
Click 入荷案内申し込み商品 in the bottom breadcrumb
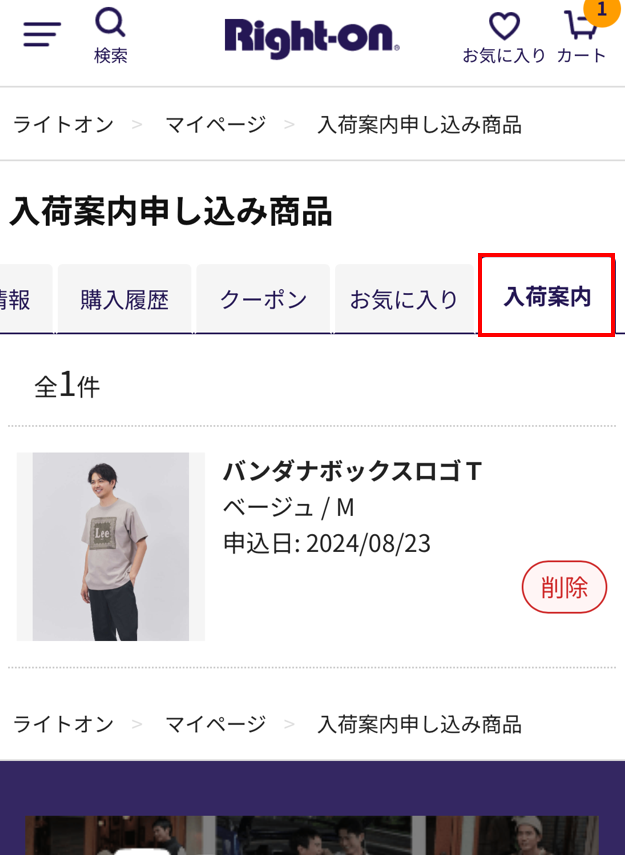point(418,723)
